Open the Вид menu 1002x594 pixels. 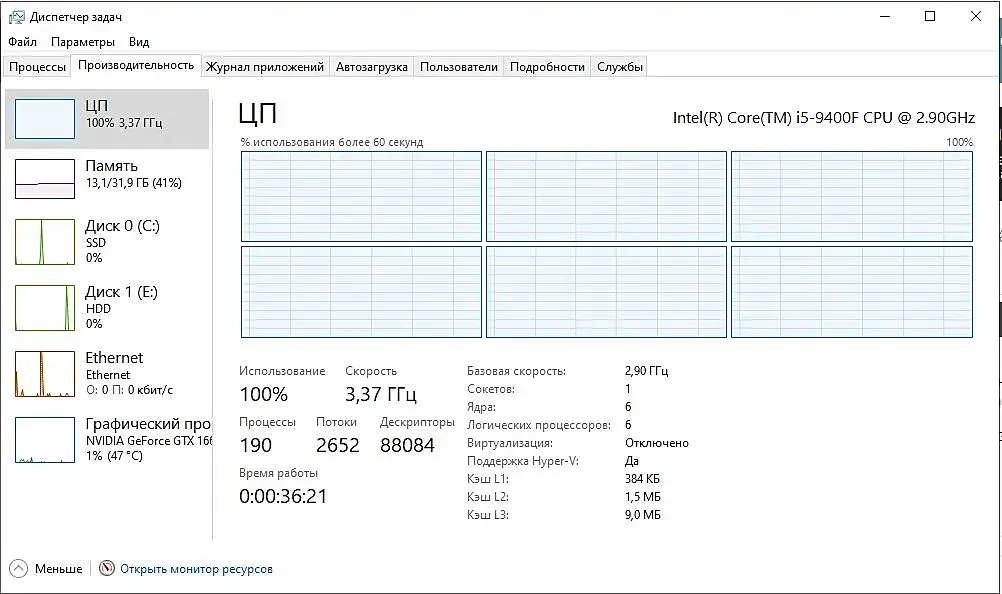[139, 42]
